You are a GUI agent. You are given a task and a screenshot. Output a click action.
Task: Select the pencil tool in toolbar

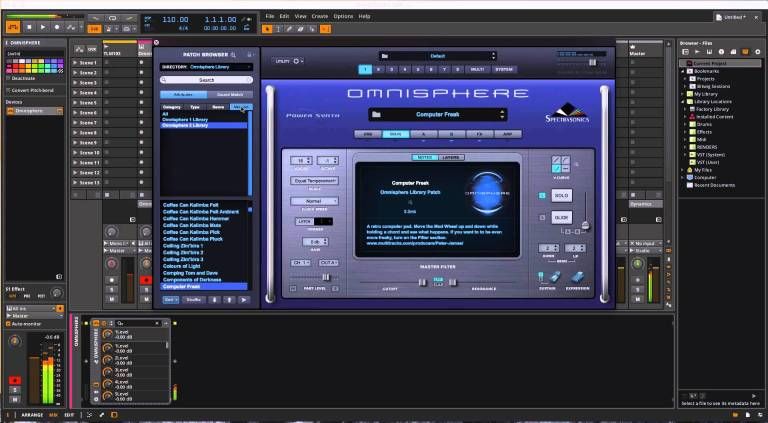(x=289, y=29)
